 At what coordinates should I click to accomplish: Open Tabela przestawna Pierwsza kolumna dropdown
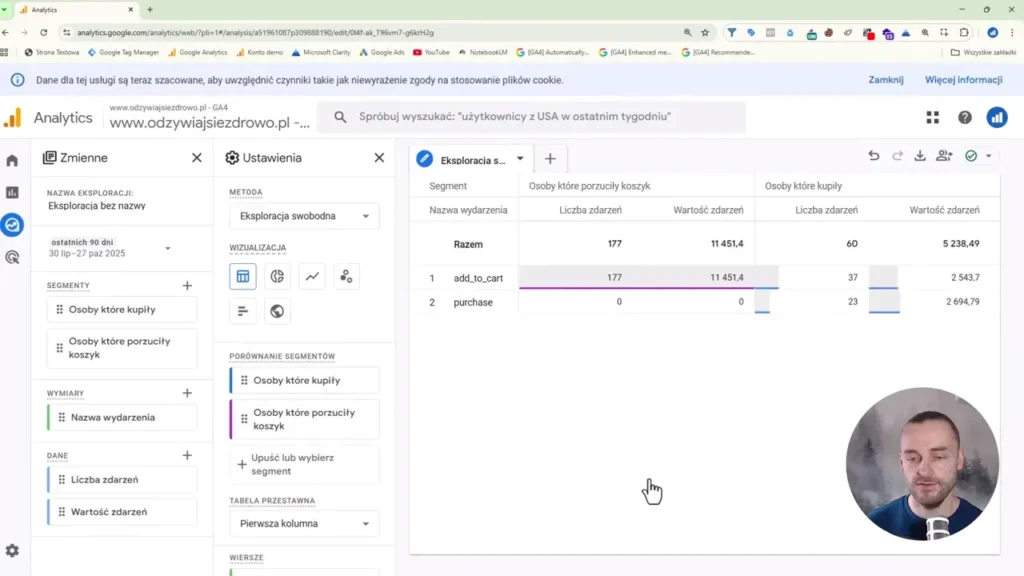pos(304,524)
